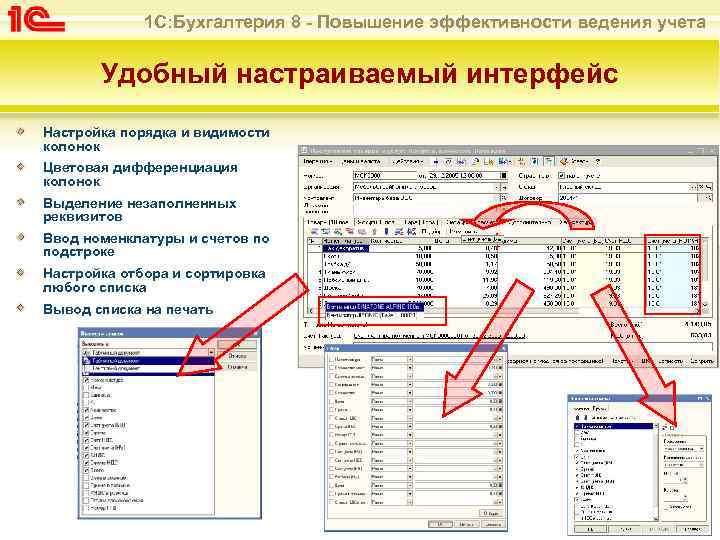The image size is (720, 540).
Task: Click the small refresh icon right of the column list
Action: click(x=664, y=428)
